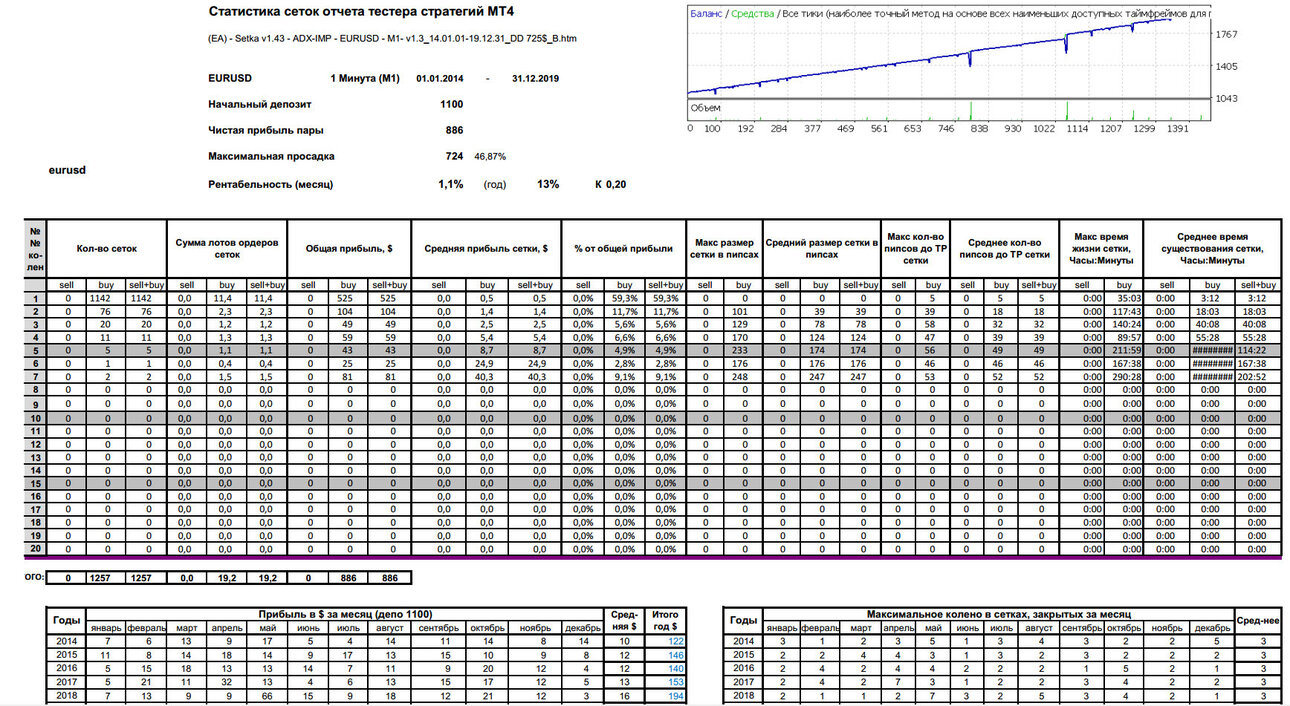
Task: Select the monthly return value '1,1%'
Action: click(x=451, y=184)
